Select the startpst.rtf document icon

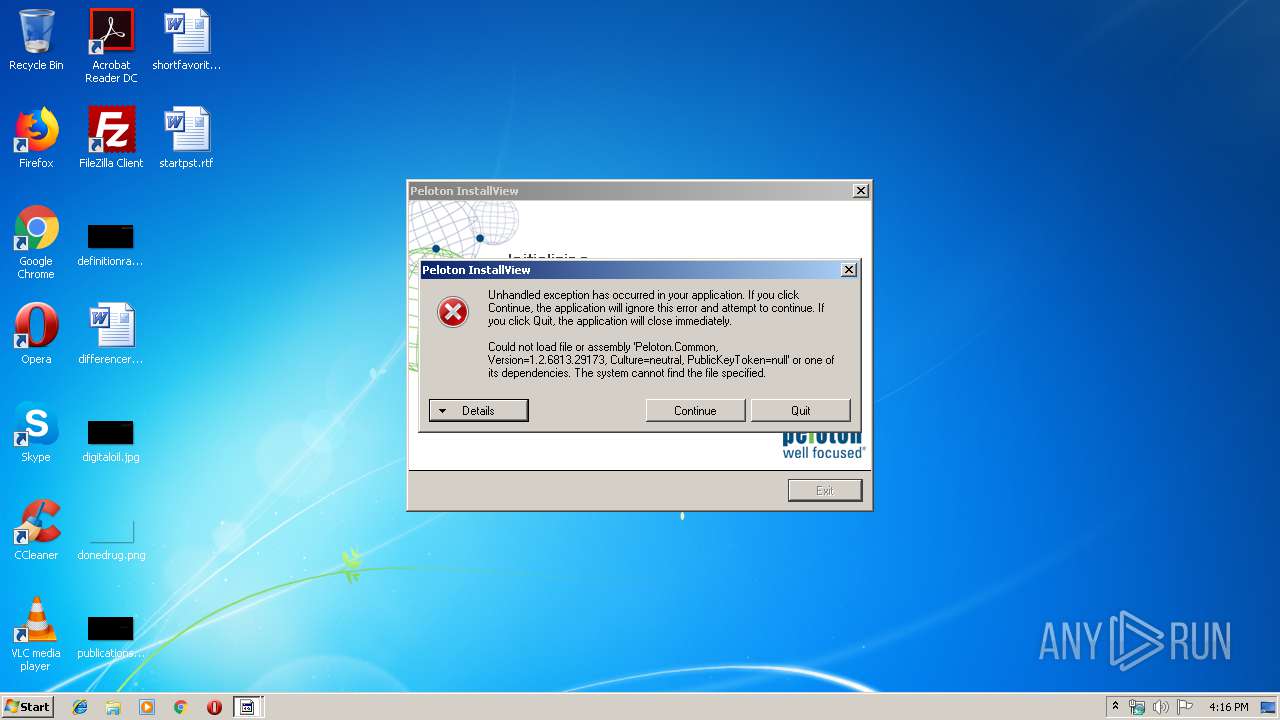pos(186,138)
